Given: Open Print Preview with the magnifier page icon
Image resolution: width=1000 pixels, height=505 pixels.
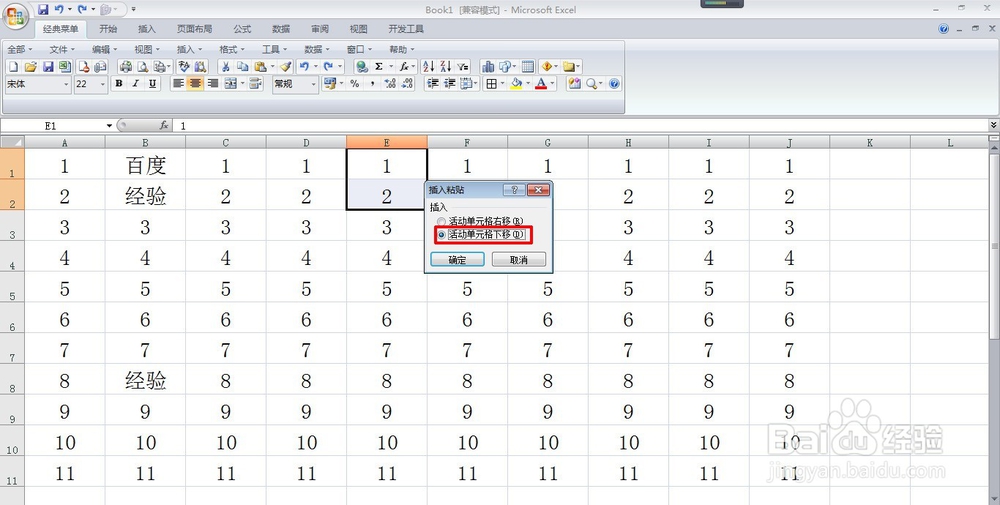Looking at the screenshot, I should tap(143, 66).
